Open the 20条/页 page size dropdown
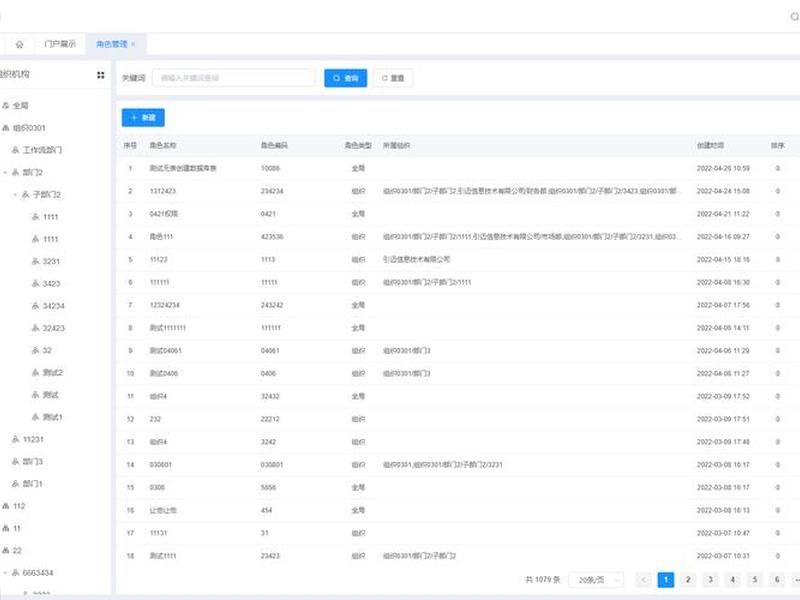This screenshot has width=800, height=600. tap(596, 580)
